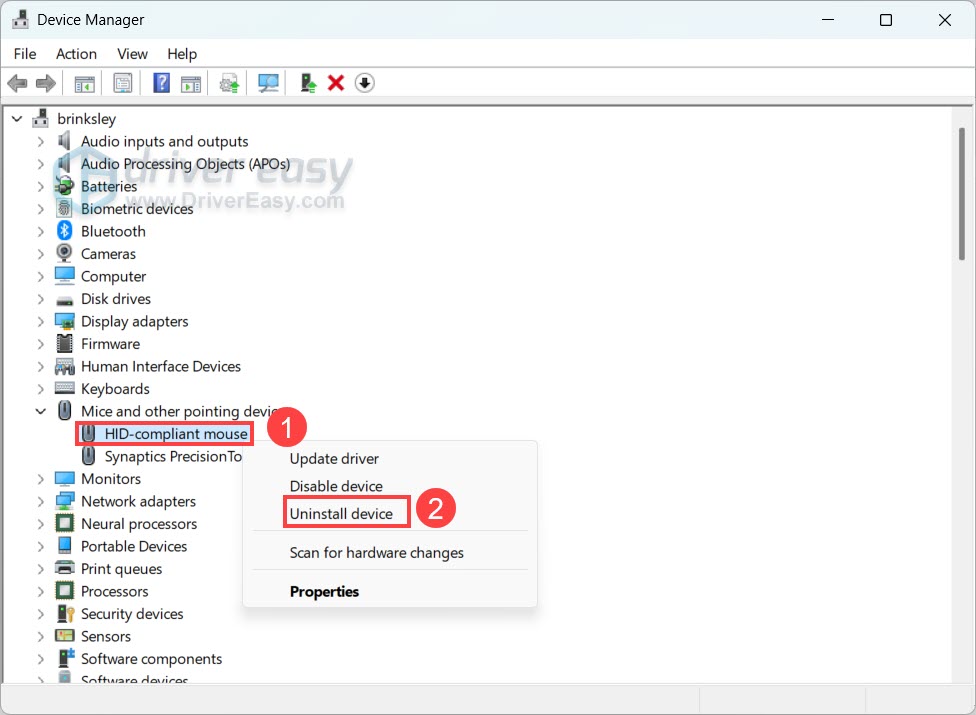The width and height of the screenshot is (976, 715).
Task: Expand the Processors category
Action: [40, 591]
